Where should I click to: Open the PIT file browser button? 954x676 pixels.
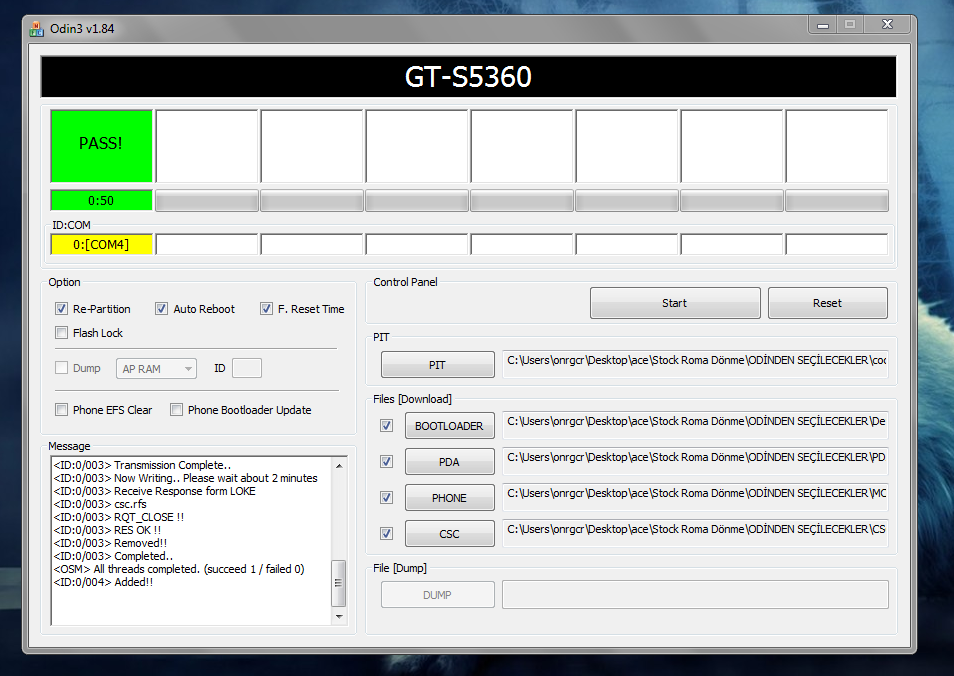click(x=437, y=364)
